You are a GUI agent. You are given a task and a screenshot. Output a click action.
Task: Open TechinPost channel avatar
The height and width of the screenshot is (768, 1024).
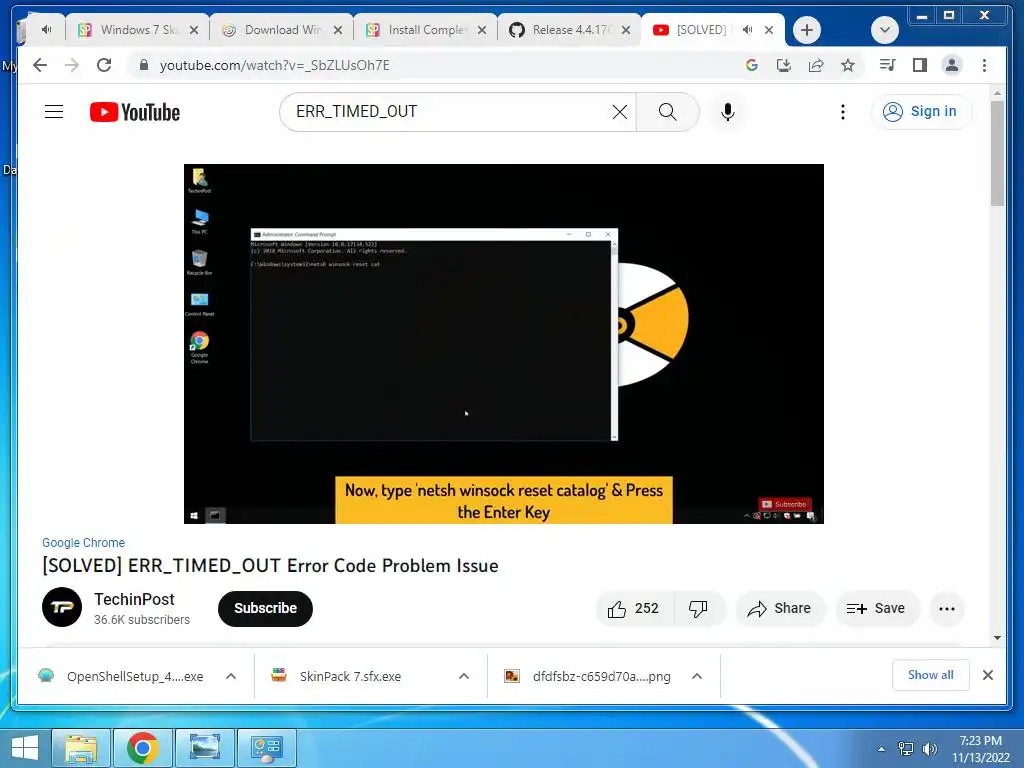click(62, 607)
